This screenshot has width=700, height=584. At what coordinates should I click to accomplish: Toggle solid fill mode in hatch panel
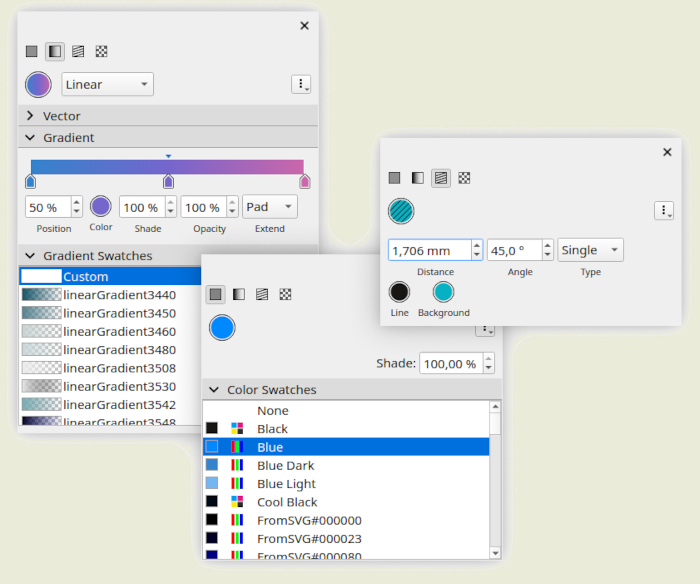[x=395, y=178]
